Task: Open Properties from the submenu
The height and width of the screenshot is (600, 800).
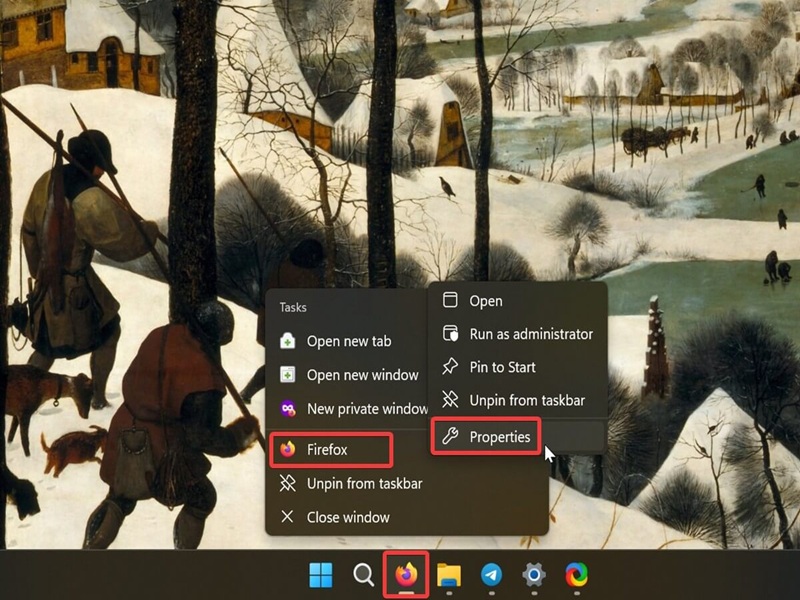Action: (517, 437)
